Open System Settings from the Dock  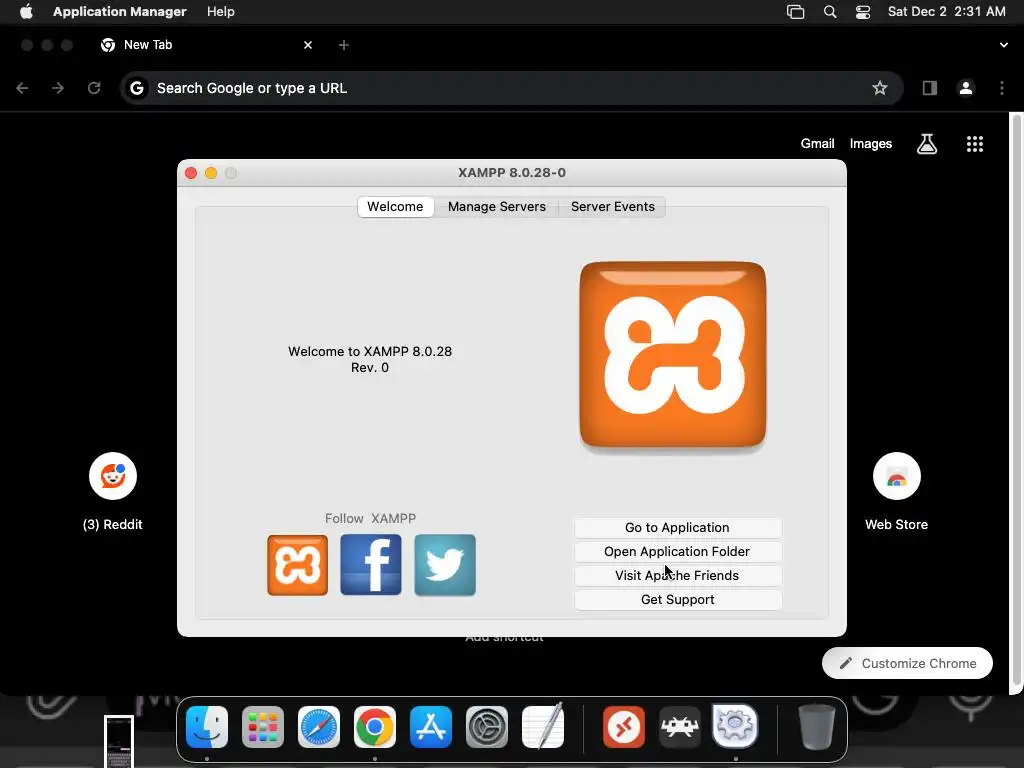[487, 727]
